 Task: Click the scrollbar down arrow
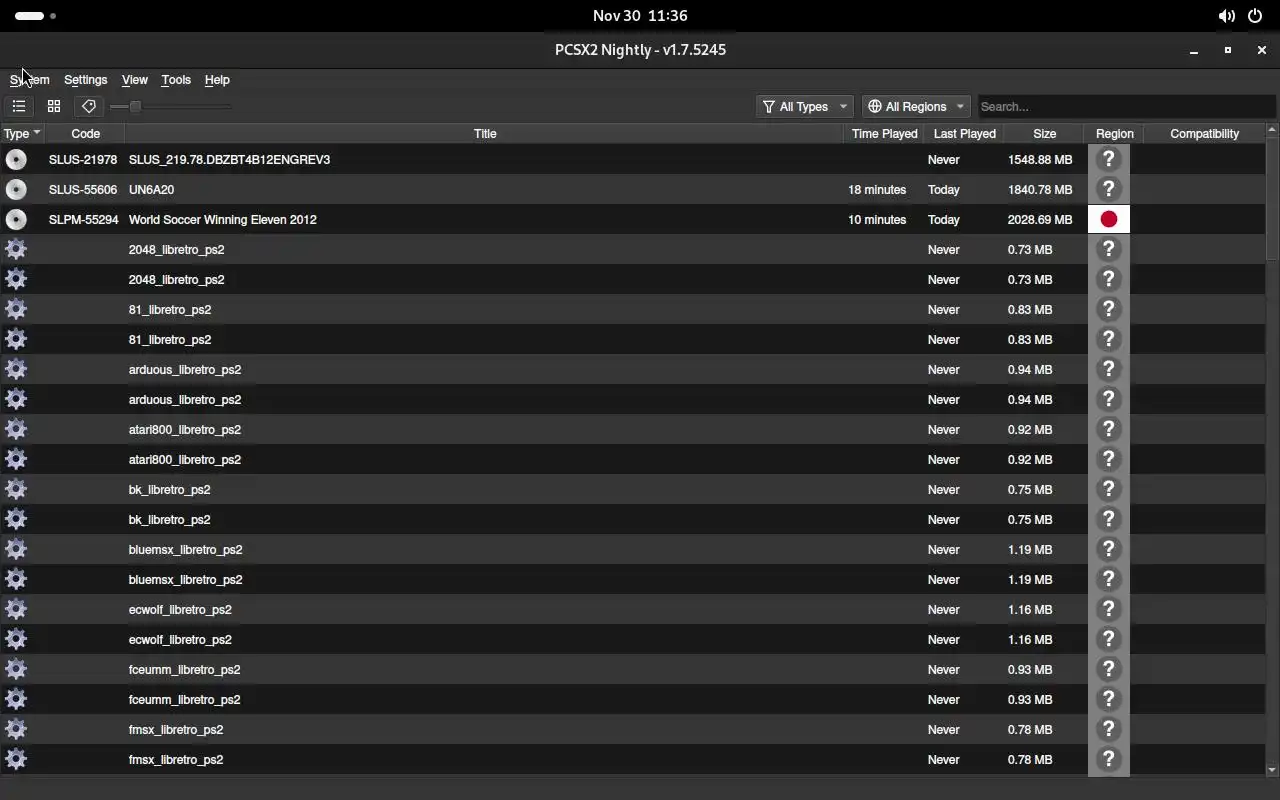1272,769
